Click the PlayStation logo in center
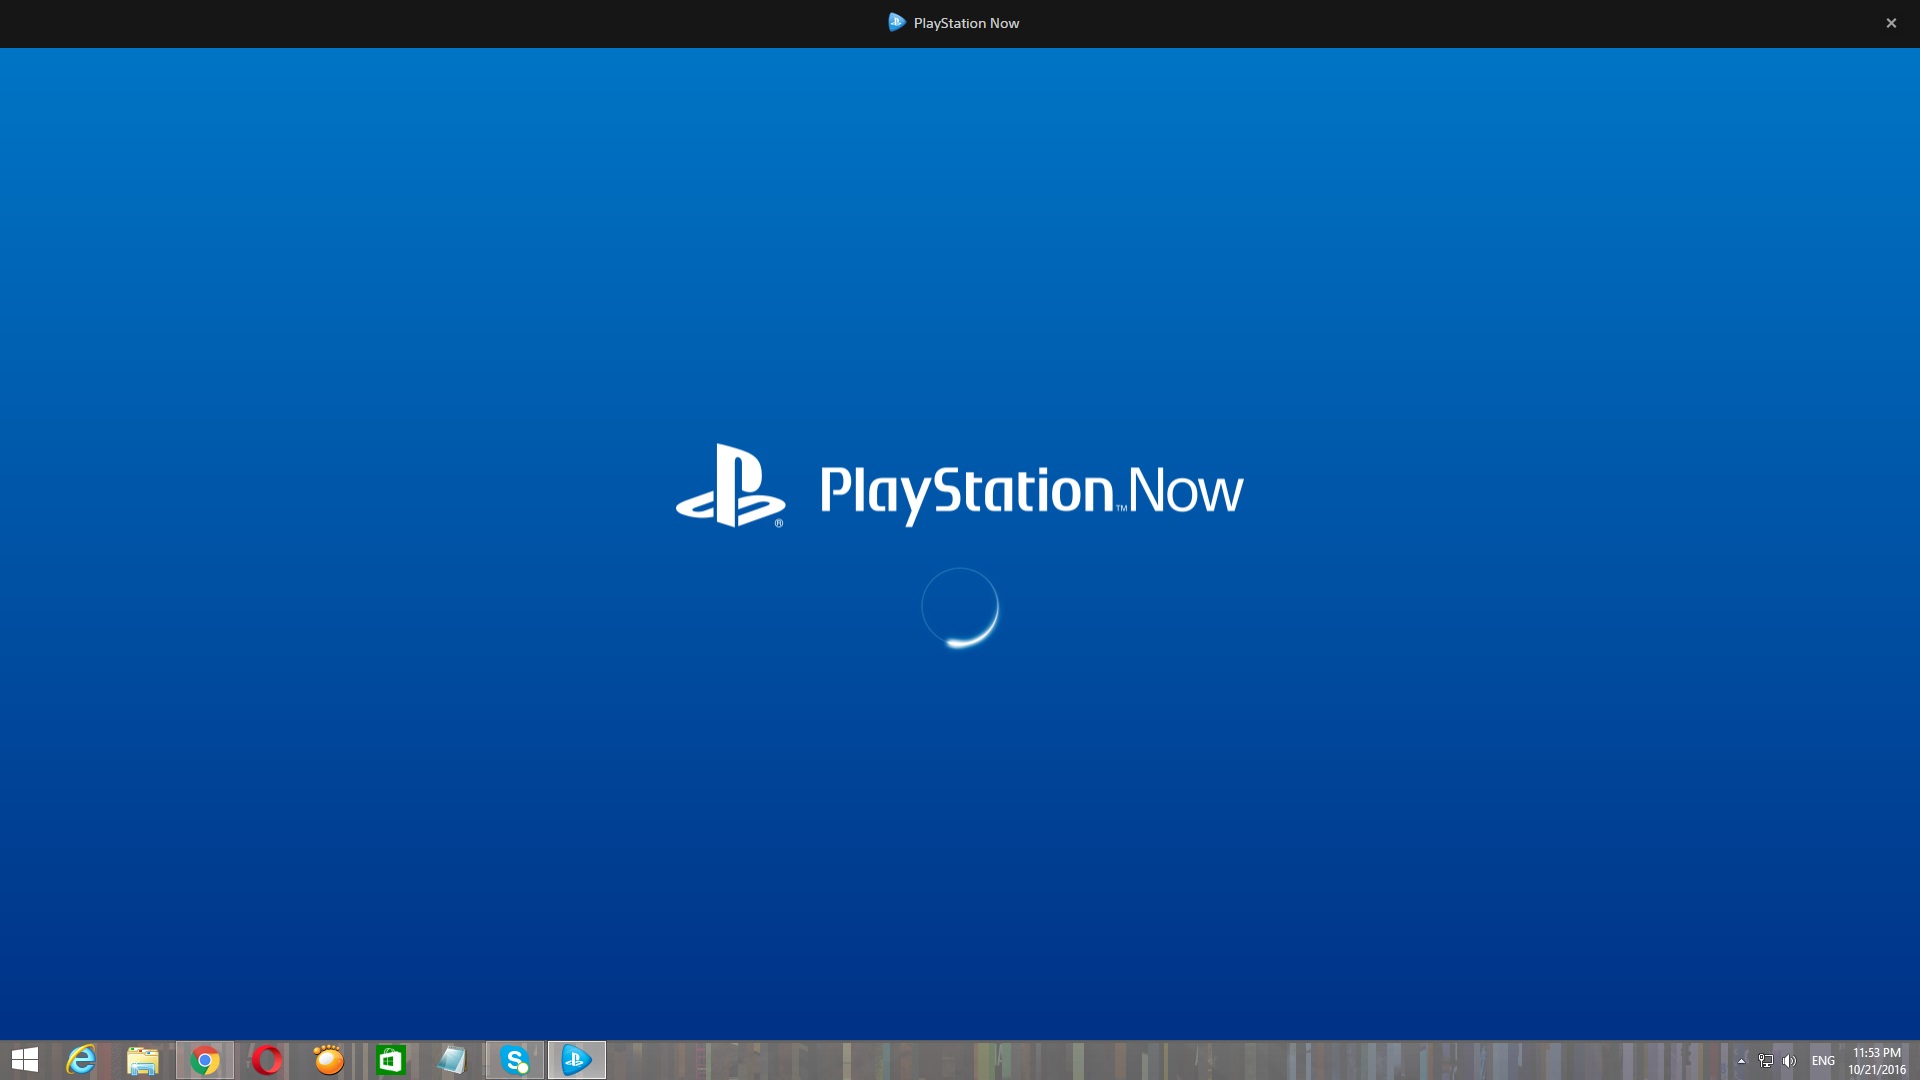 730,487
